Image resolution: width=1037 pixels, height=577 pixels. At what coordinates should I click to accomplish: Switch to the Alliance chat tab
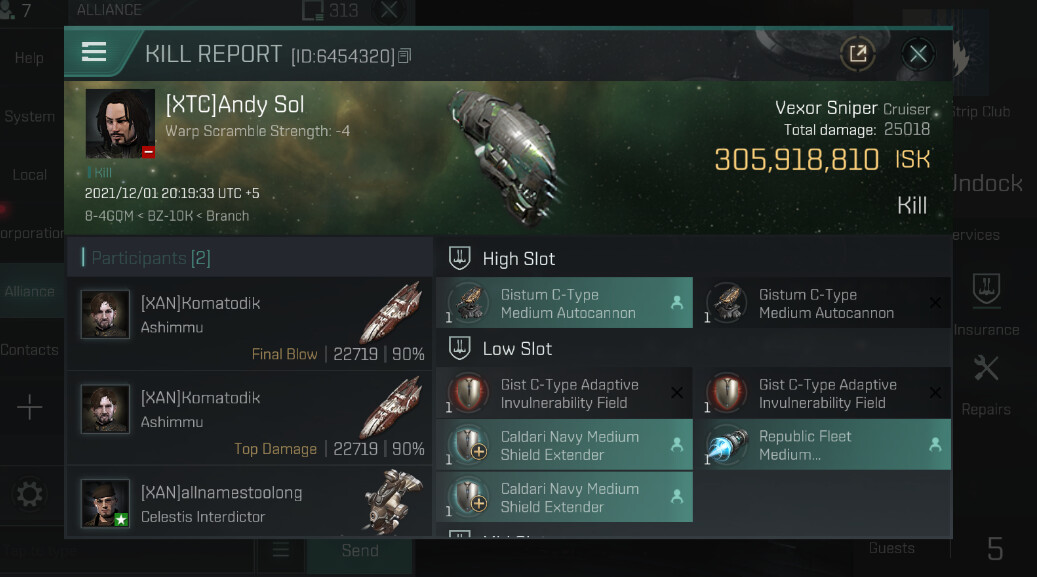[x=30, y=291]
